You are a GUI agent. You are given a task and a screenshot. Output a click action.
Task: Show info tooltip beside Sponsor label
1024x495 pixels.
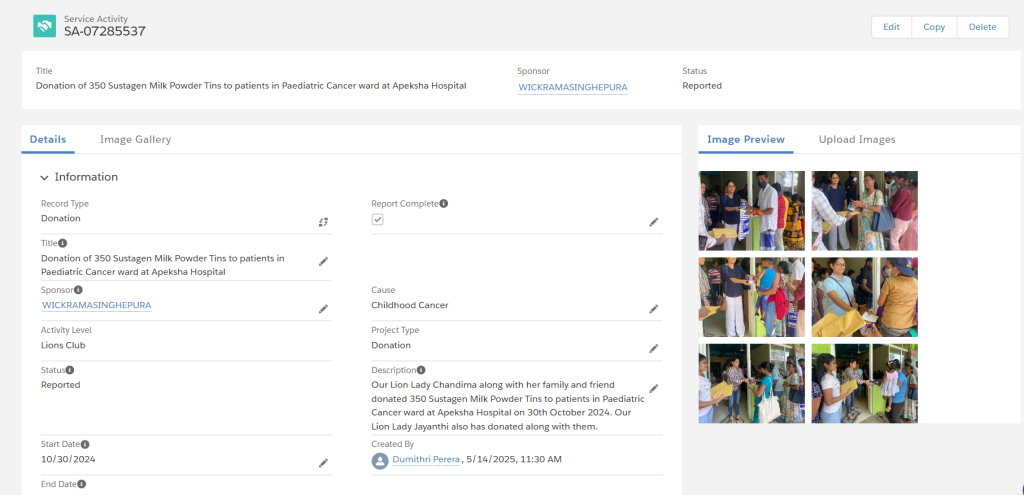[78, 290]
